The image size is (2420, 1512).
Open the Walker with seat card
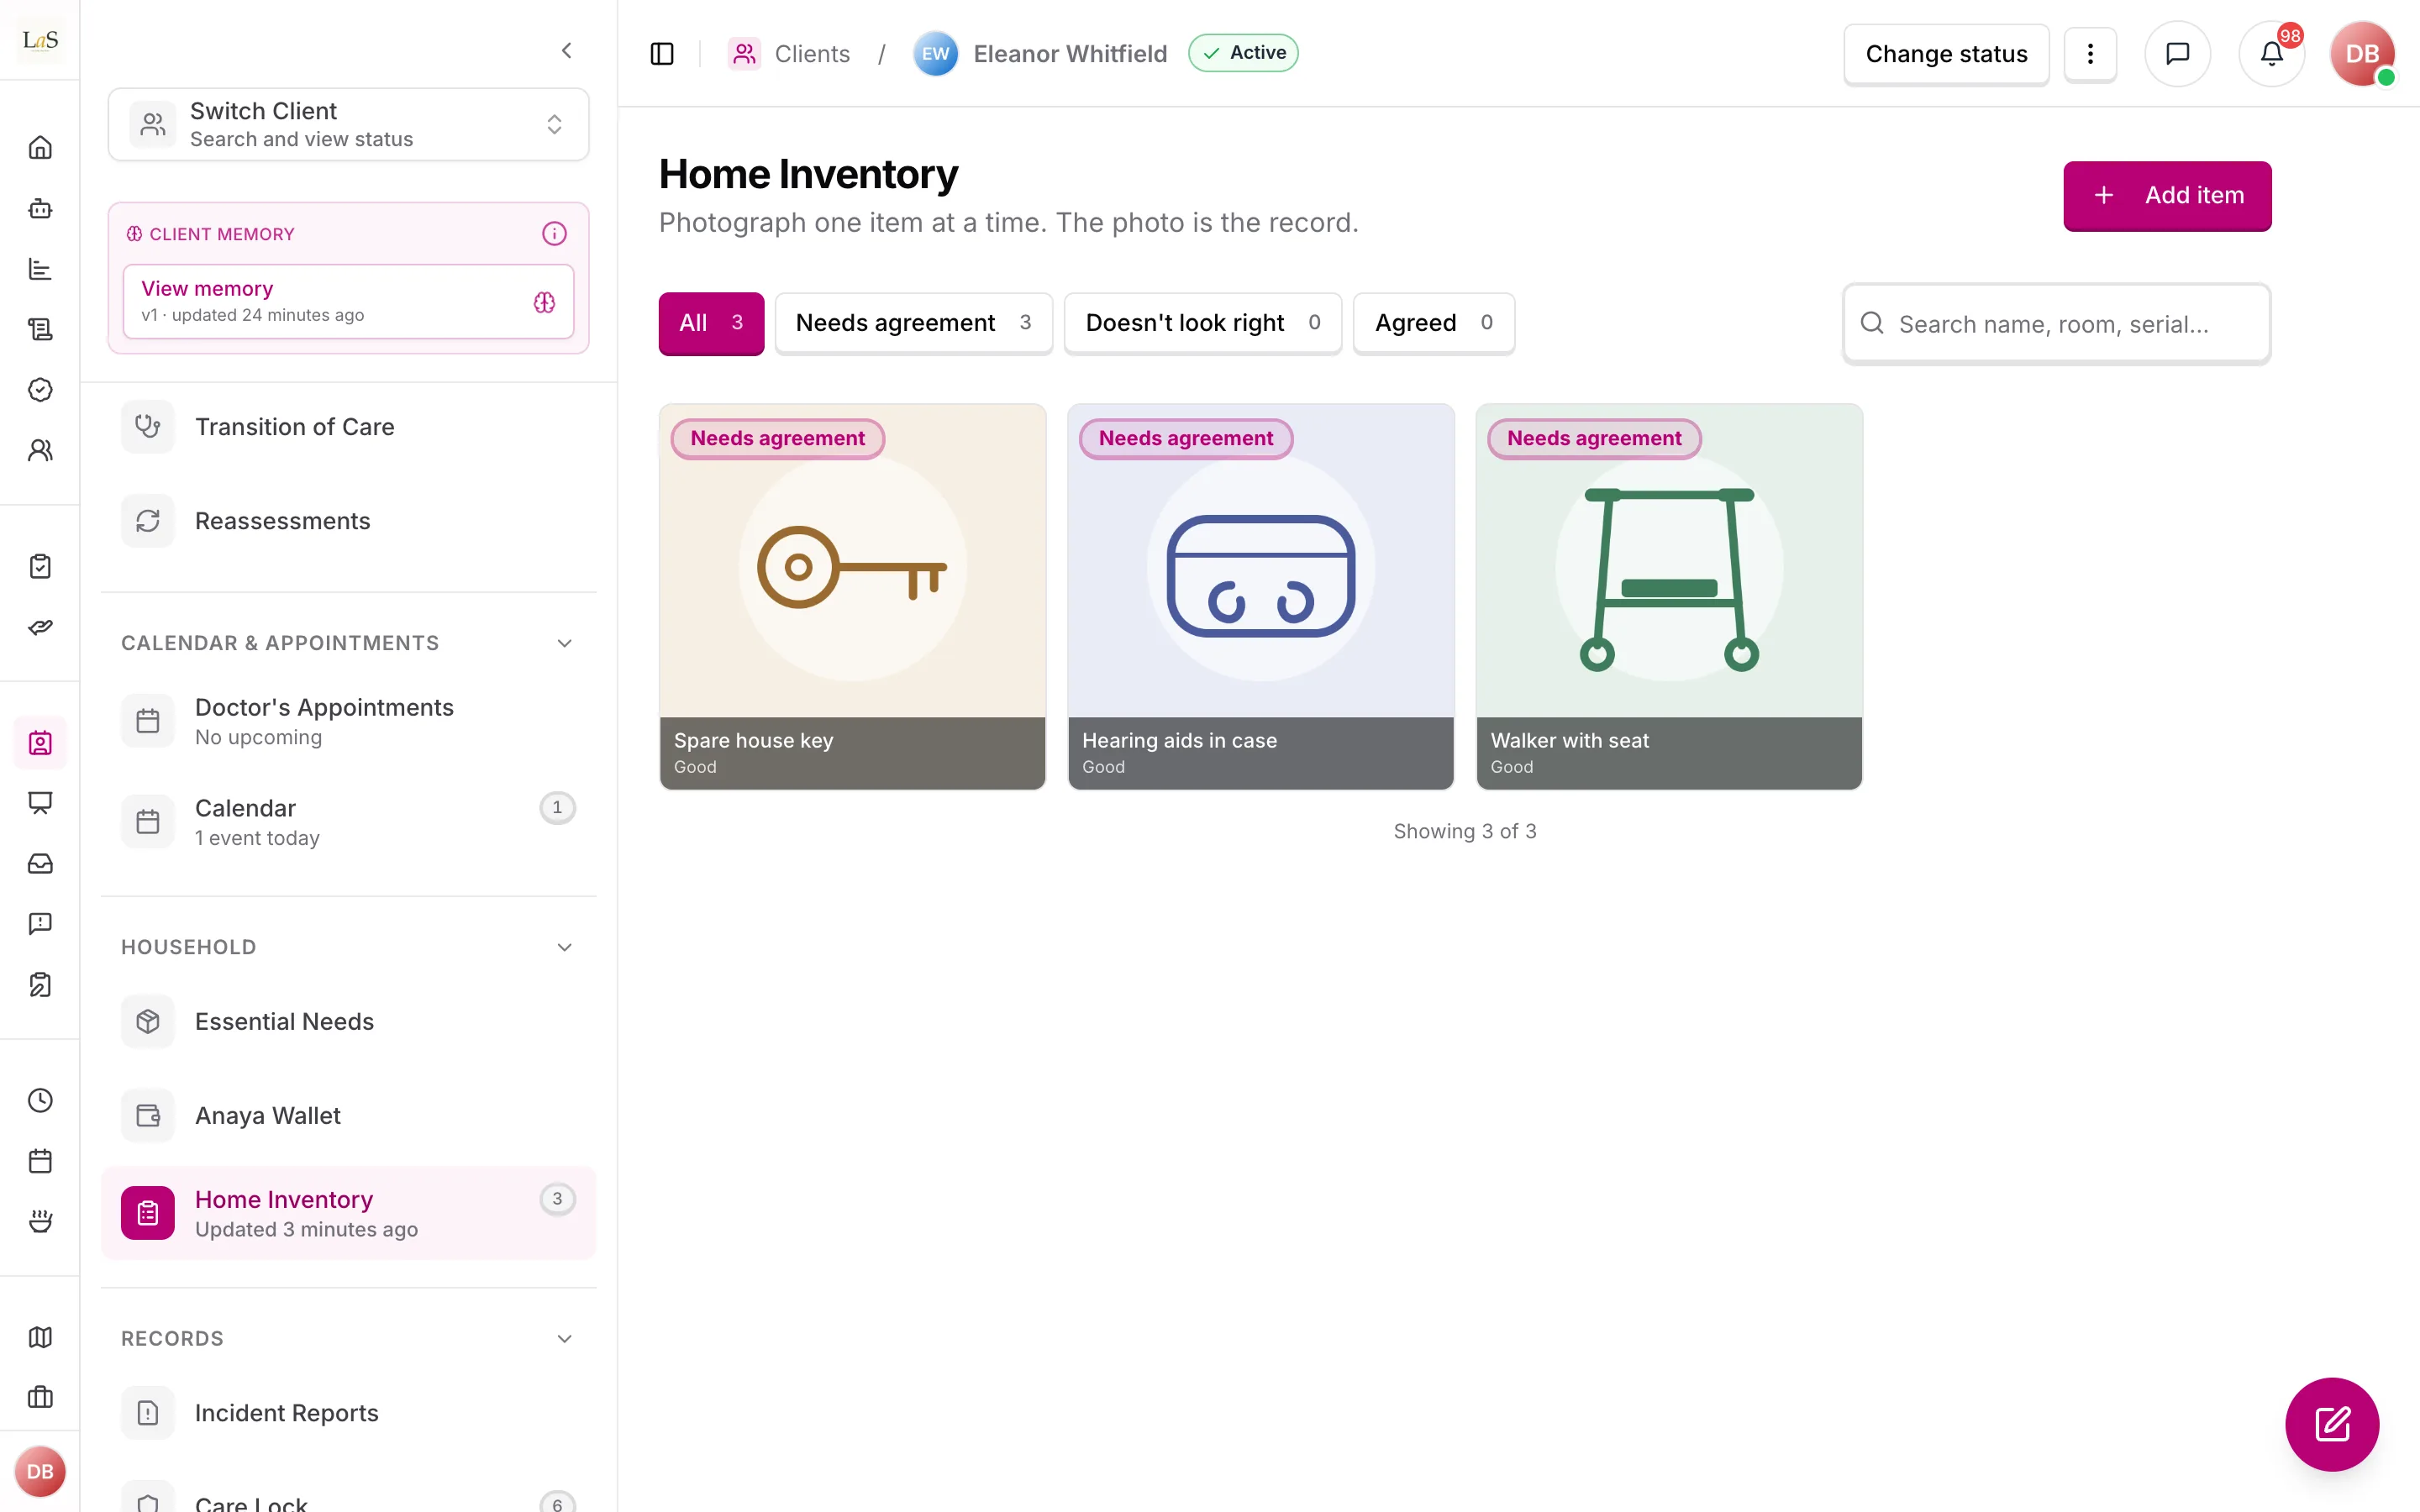coord(1668,597)
